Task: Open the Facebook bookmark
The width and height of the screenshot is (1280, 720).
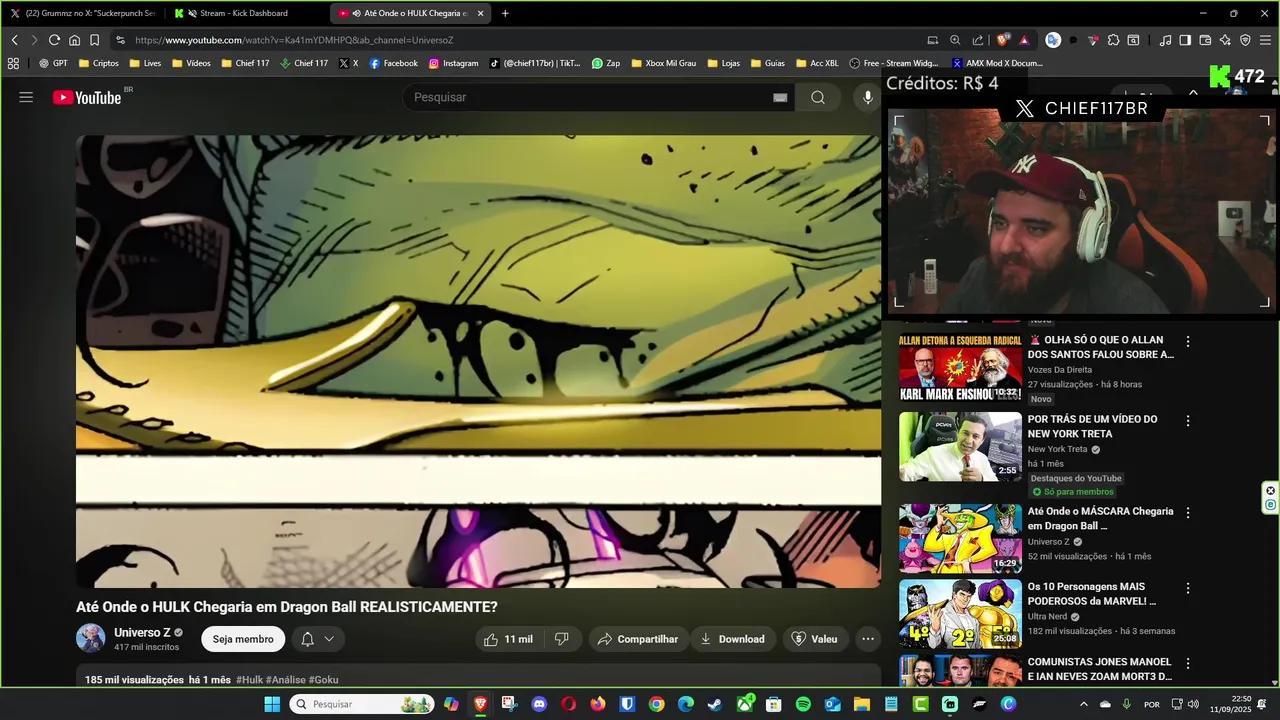Action: click(x=393, y=63)
